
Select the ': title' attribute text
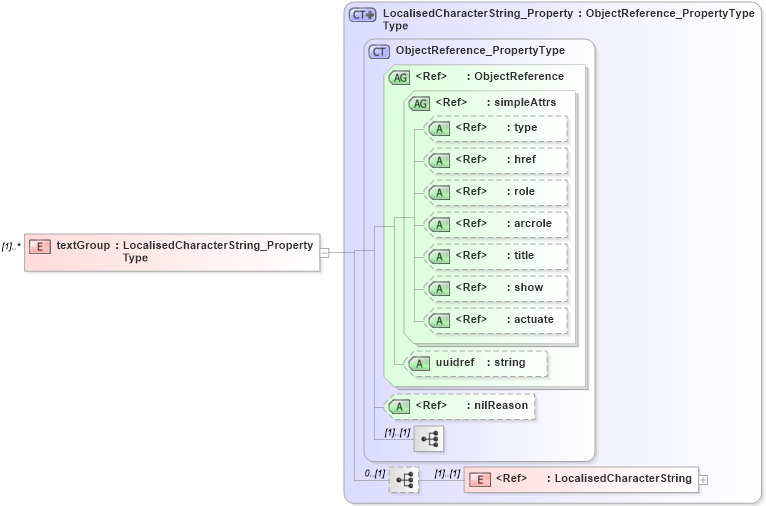pyautogui.click(x=520, y=255)
